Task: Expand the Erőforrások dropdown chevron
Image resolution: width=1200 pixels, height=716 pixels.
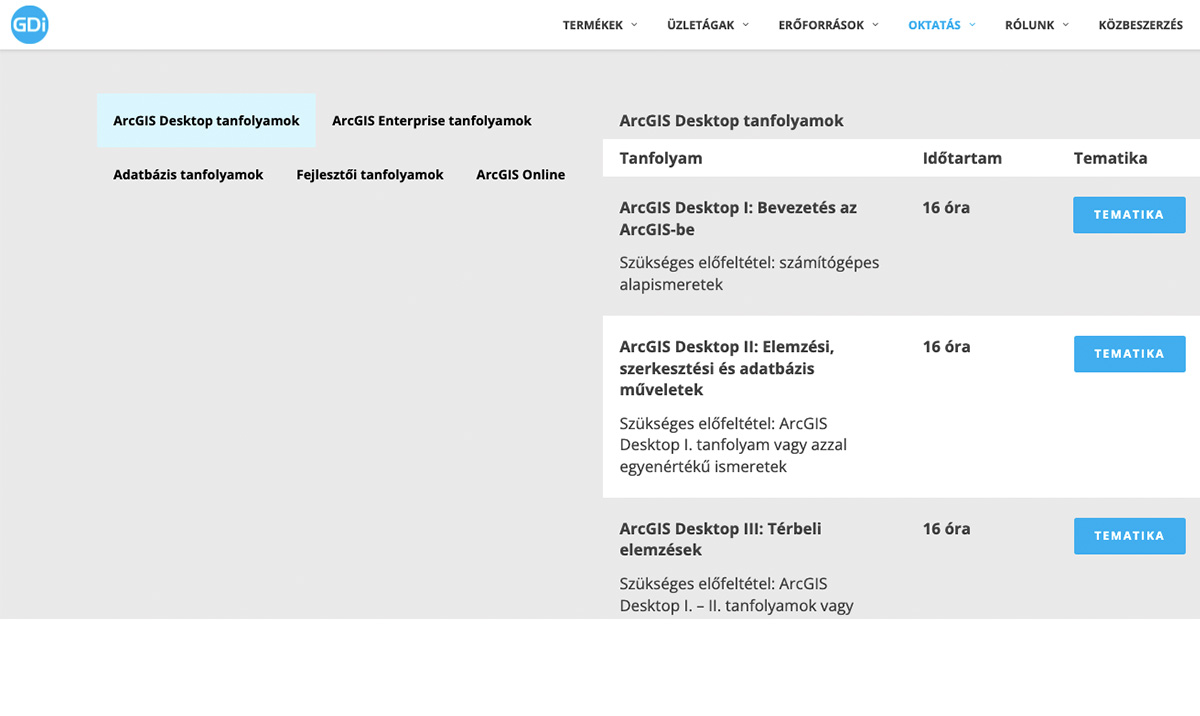Action: pyautogui.click(x=875, y=25)
